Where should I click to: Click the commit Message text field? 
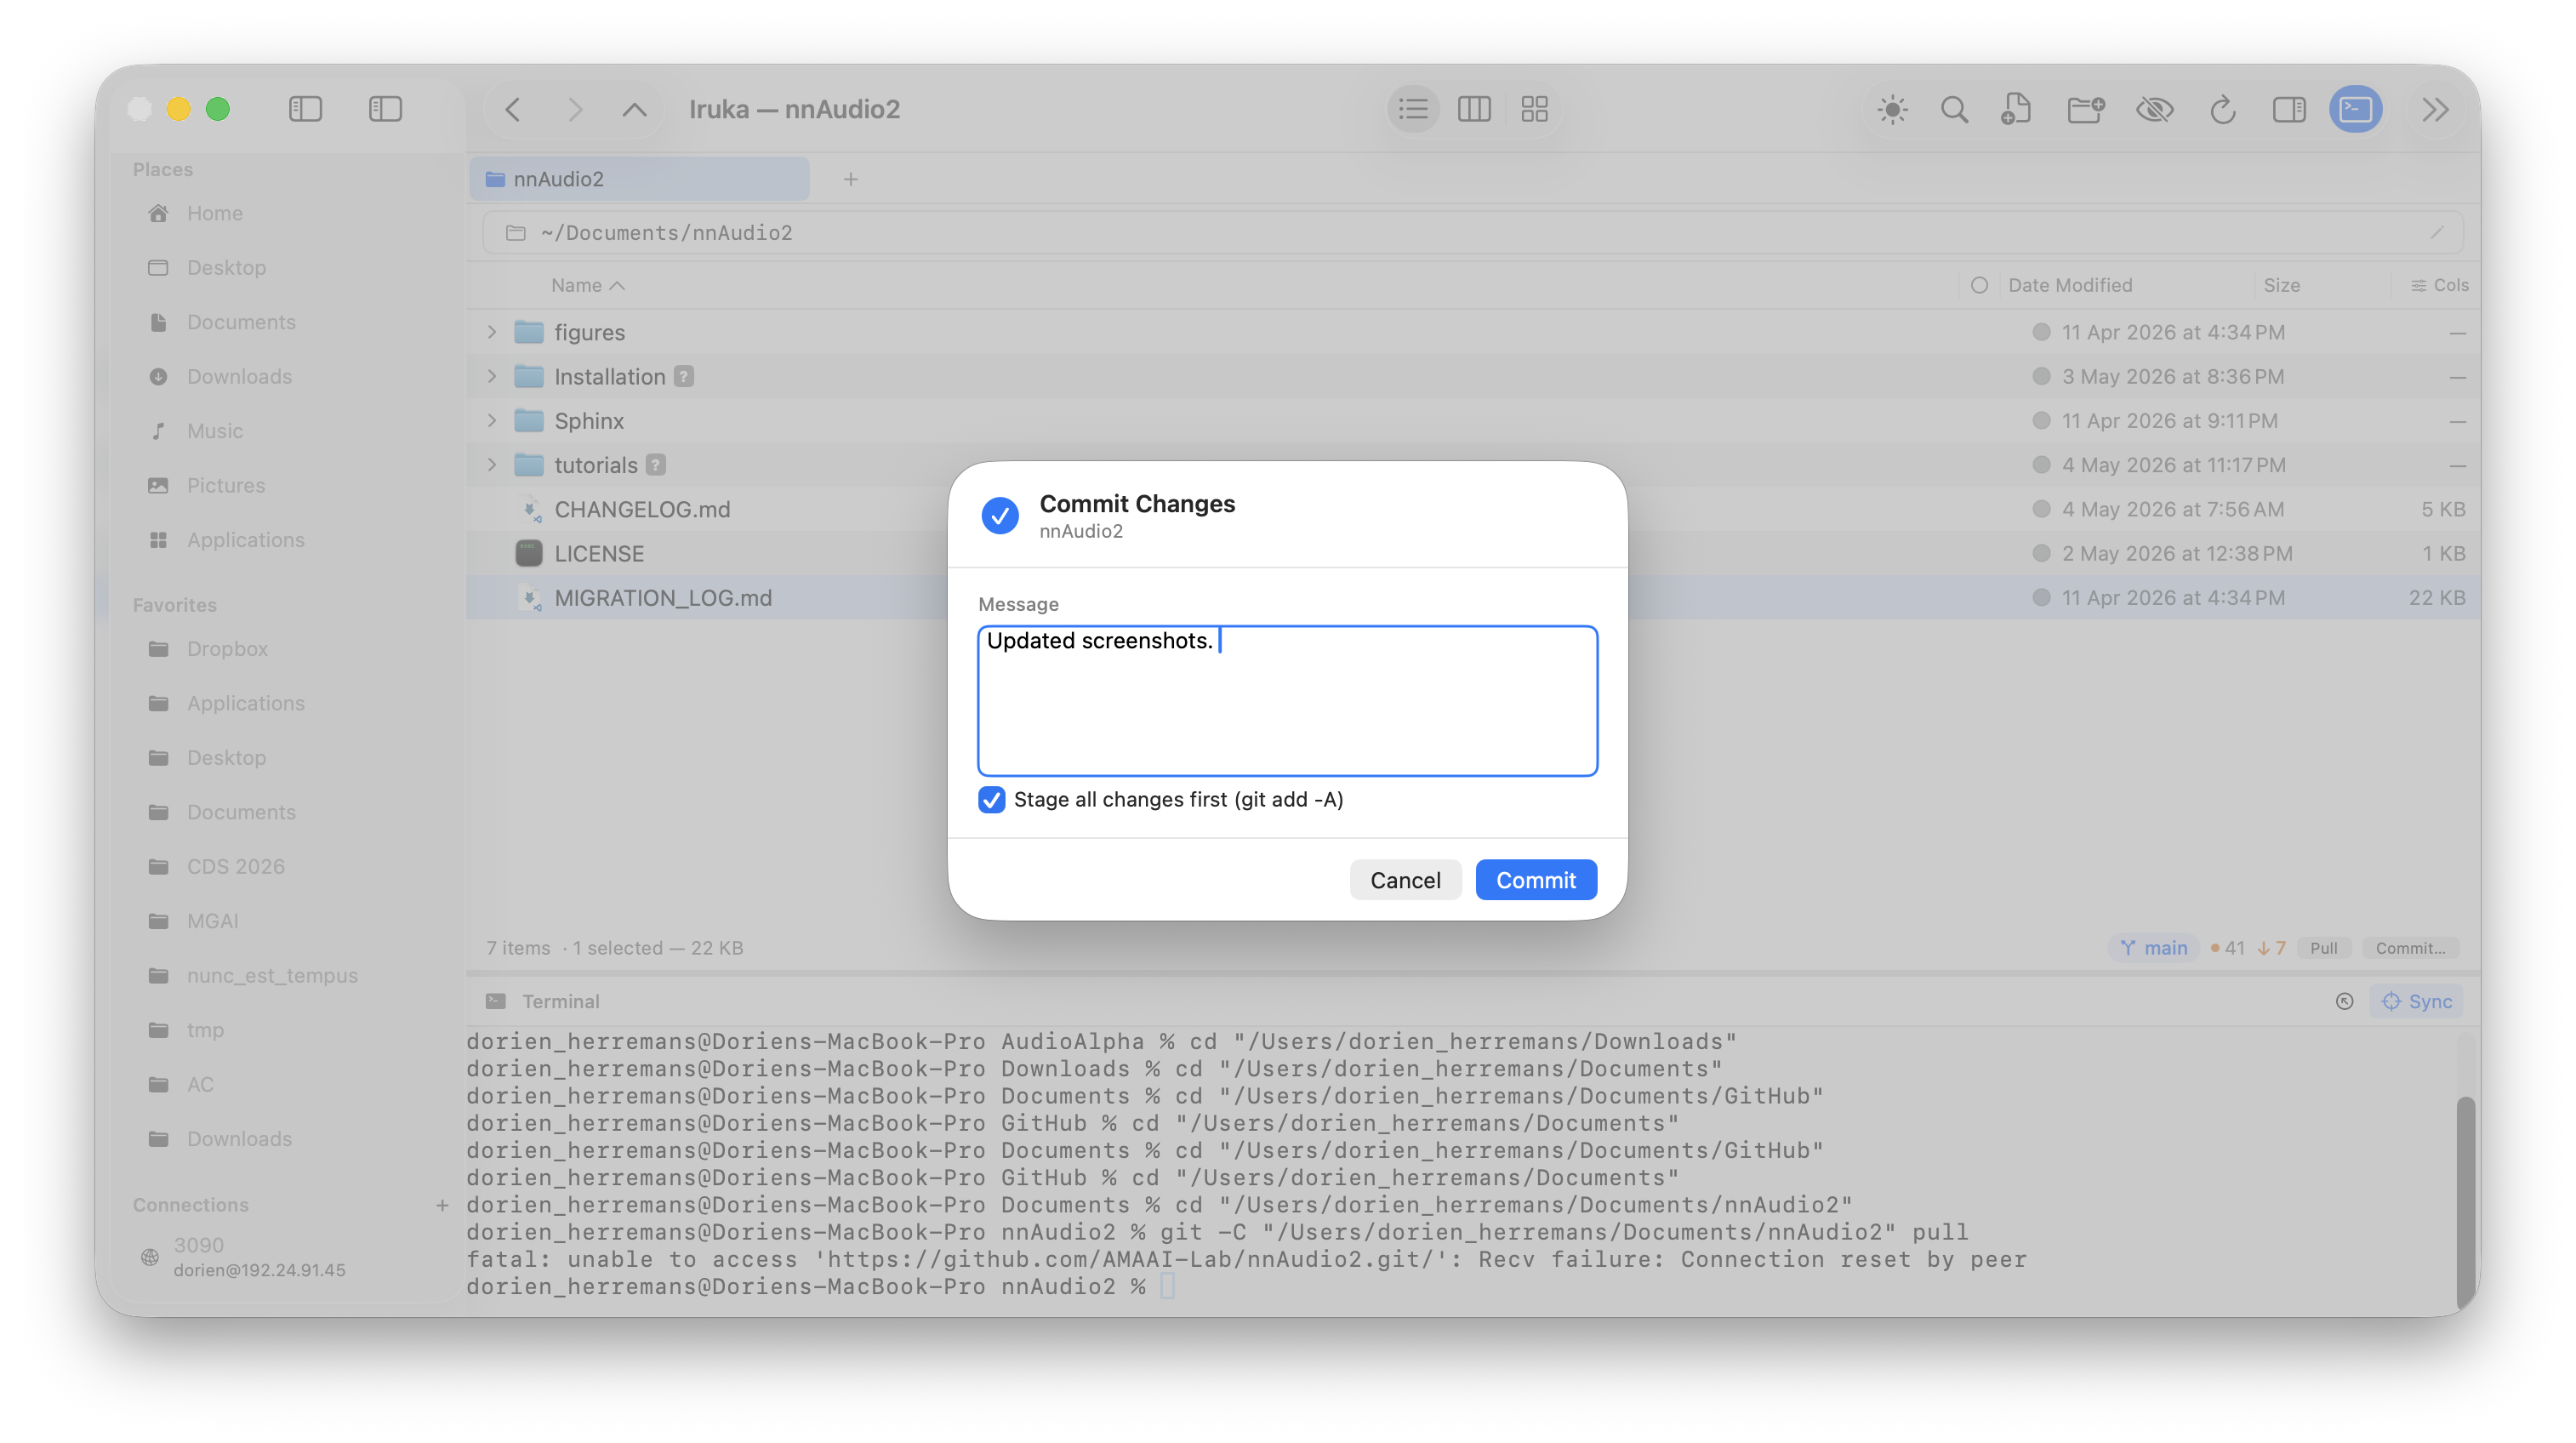click(x=1287, y=700)
